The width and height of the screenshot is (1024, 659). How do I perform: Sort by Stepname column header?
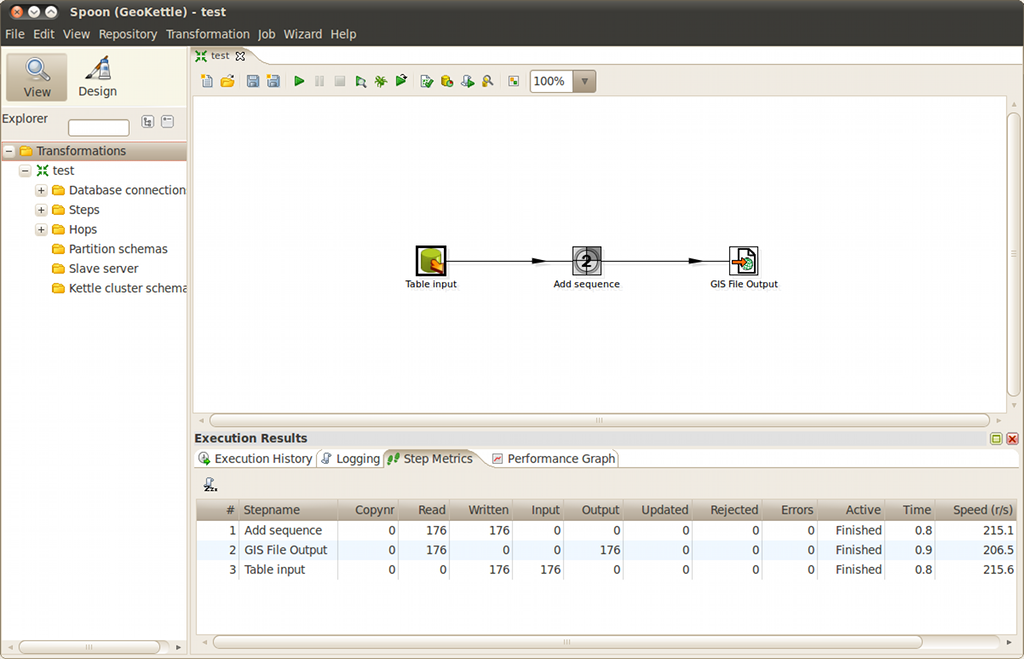tap(288, 510)
